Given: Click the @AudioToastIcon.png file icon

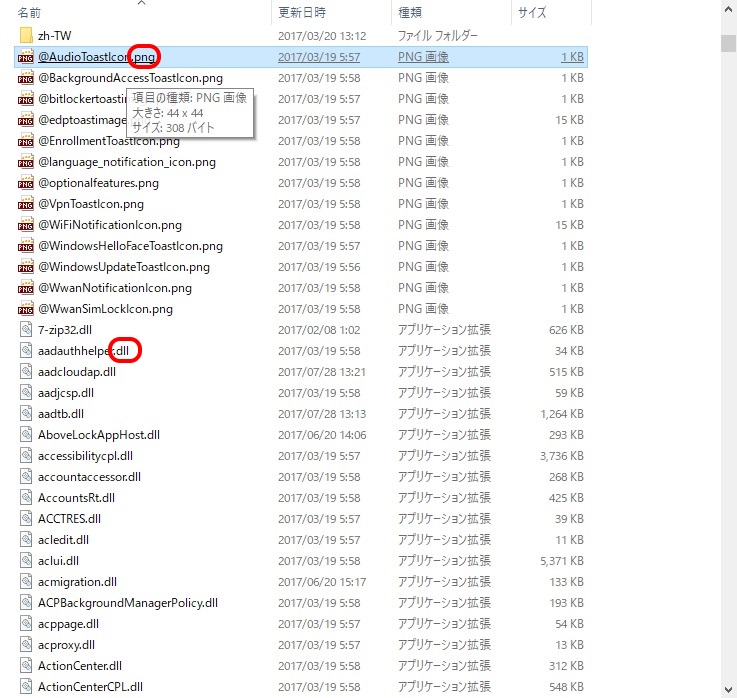Looking at the screenshot, I should (26, 57).
